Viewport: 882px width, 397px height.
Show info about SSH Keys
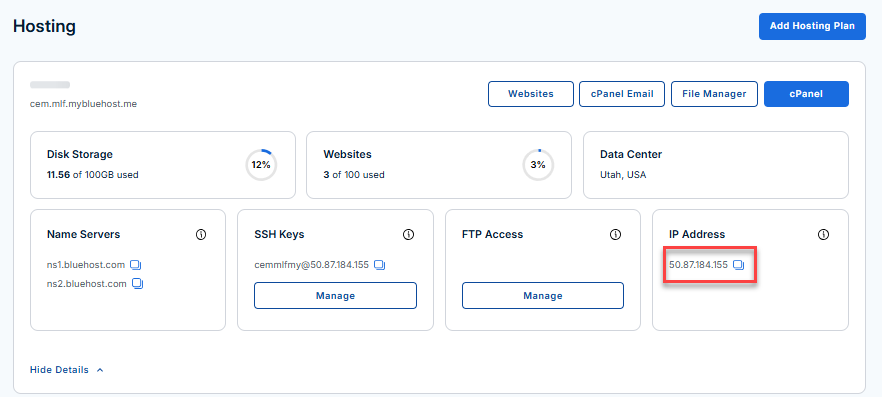click(409, 234)
